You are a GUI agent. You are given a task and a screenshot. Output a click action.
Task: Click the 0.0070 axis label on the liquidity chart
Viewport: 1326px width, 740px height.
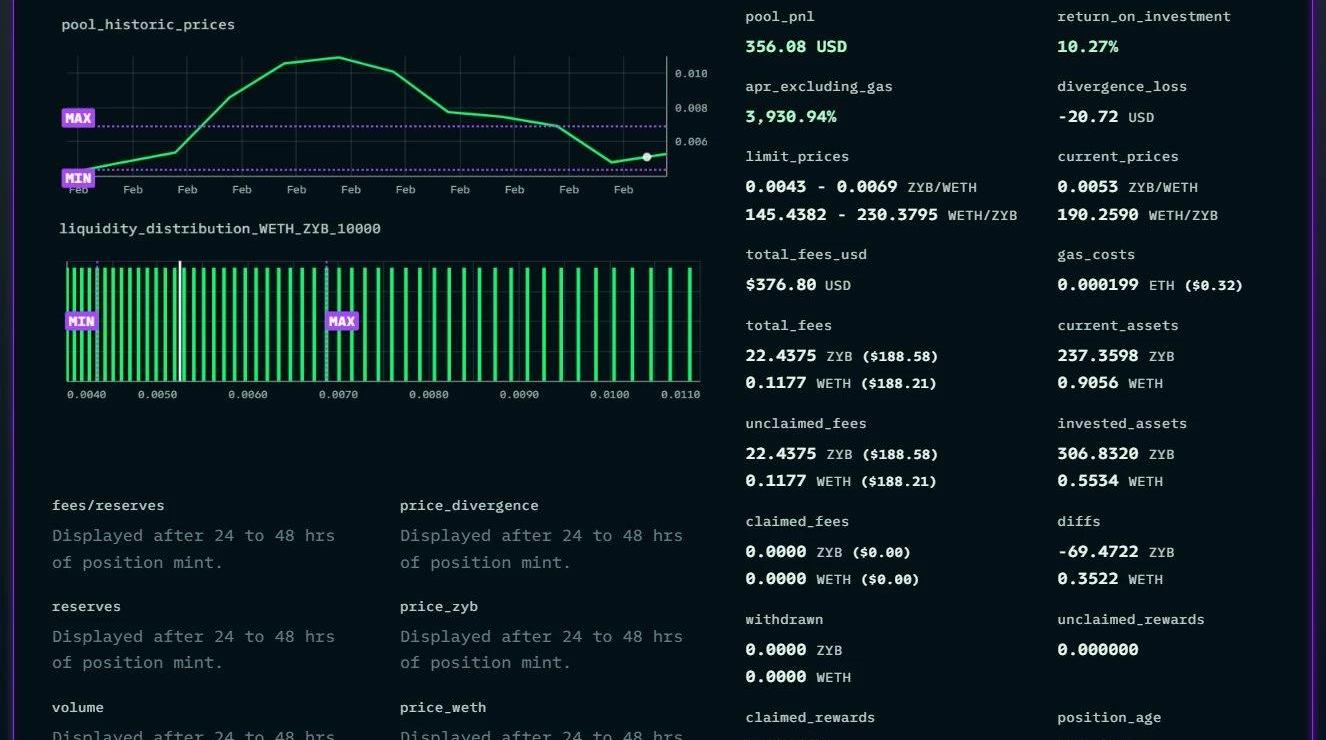pos(338,395)
